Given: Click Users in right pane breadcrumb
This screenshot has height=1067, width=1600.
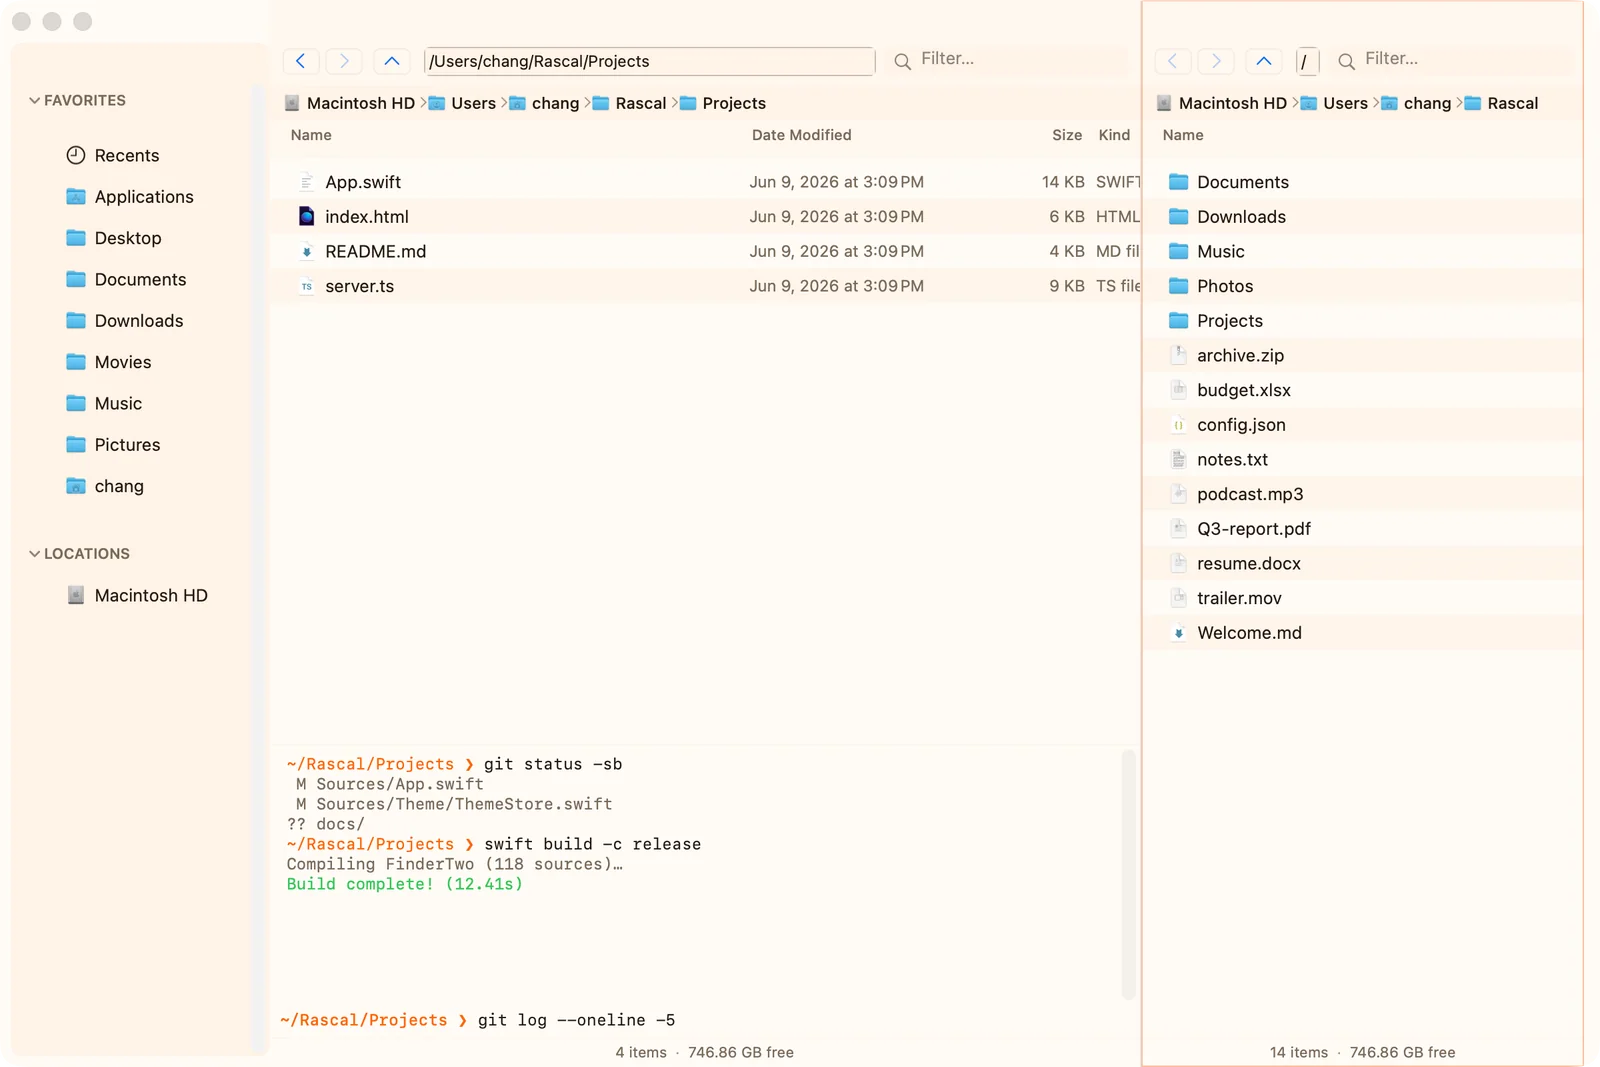Looking at the screenshot, I should 1334,103.
